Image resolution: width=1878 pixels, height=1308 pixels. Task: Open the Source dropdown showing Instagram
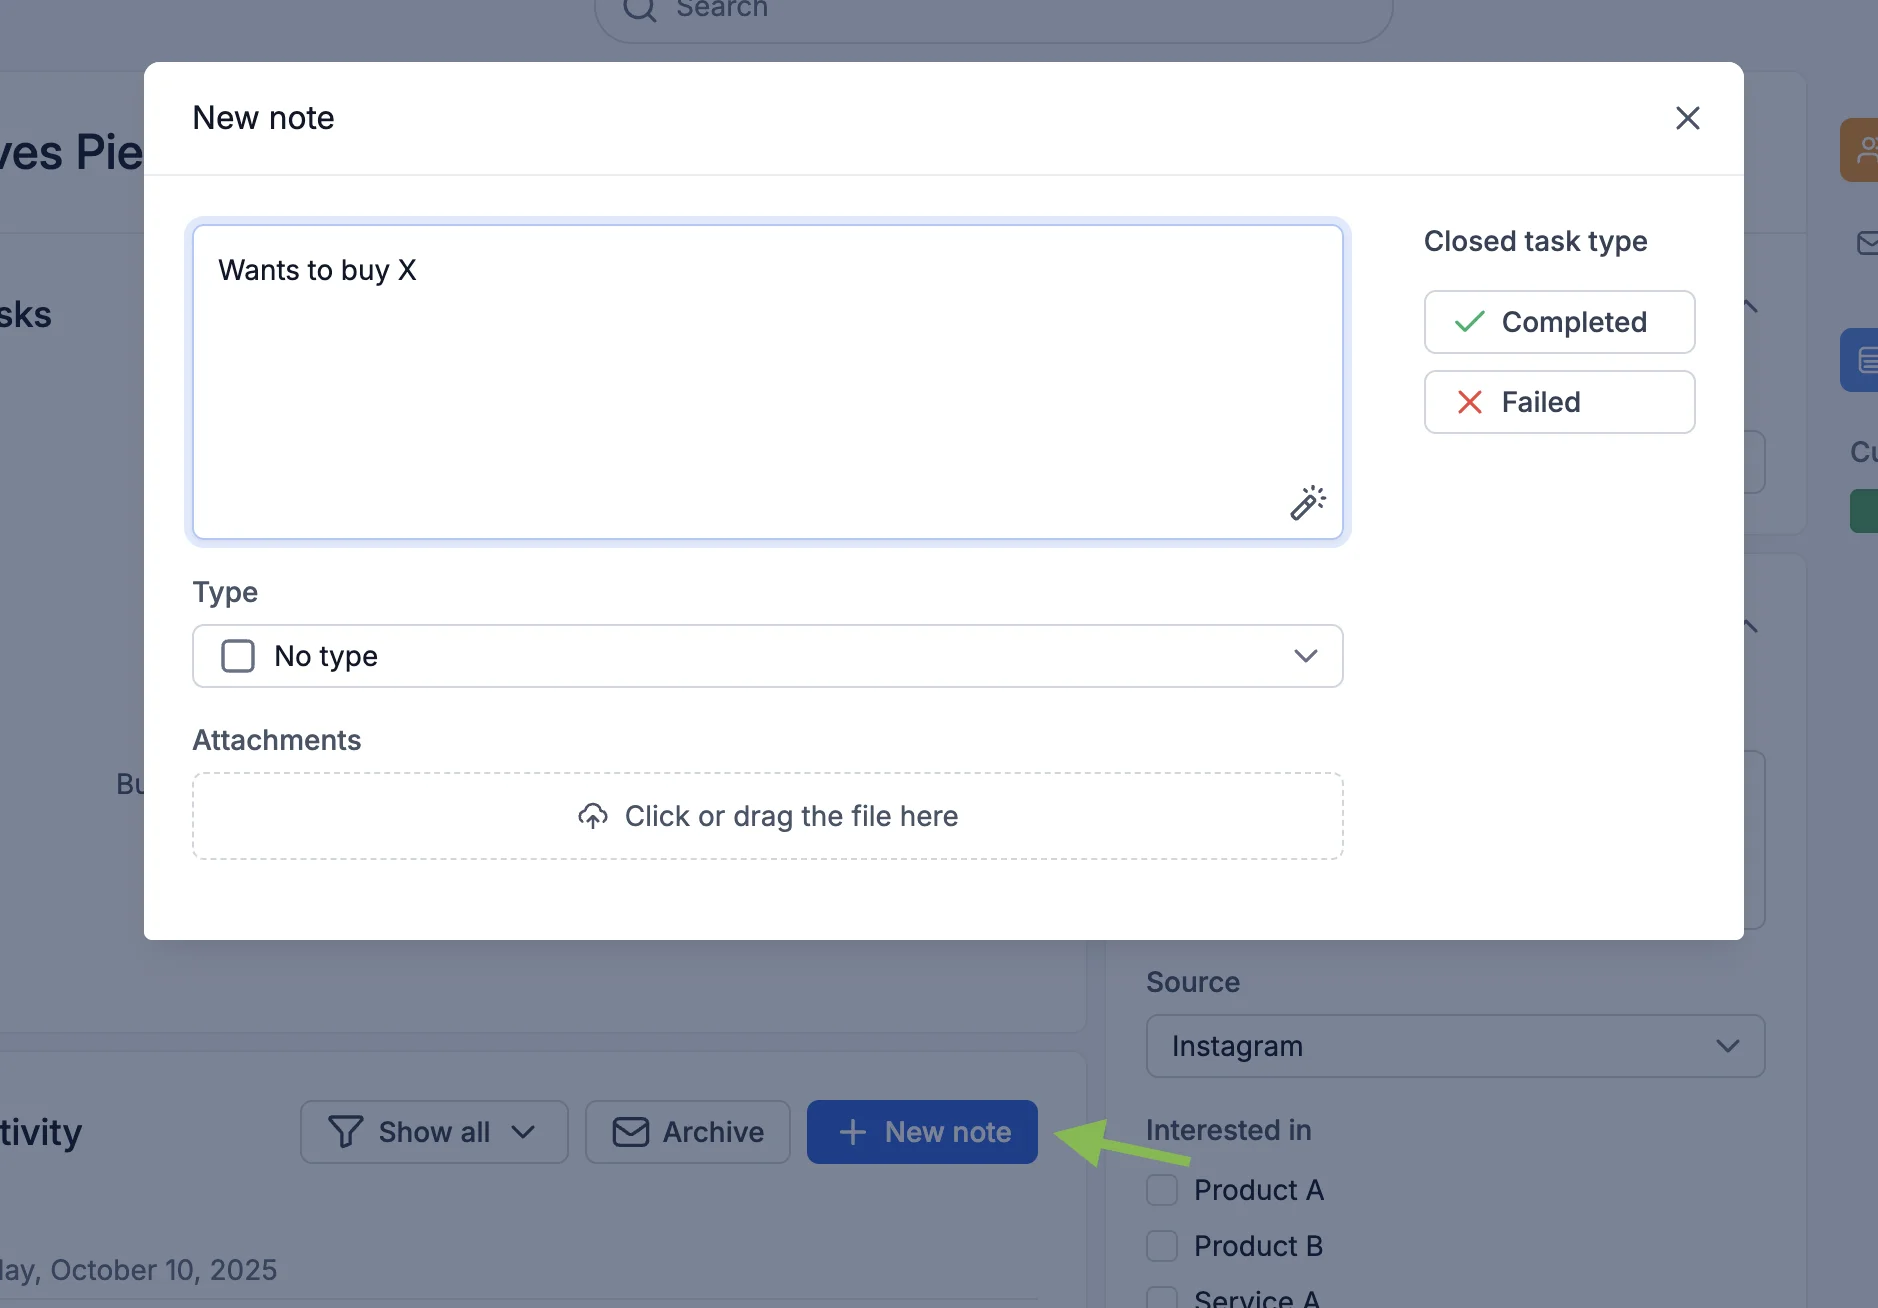click(1455, 1046)
